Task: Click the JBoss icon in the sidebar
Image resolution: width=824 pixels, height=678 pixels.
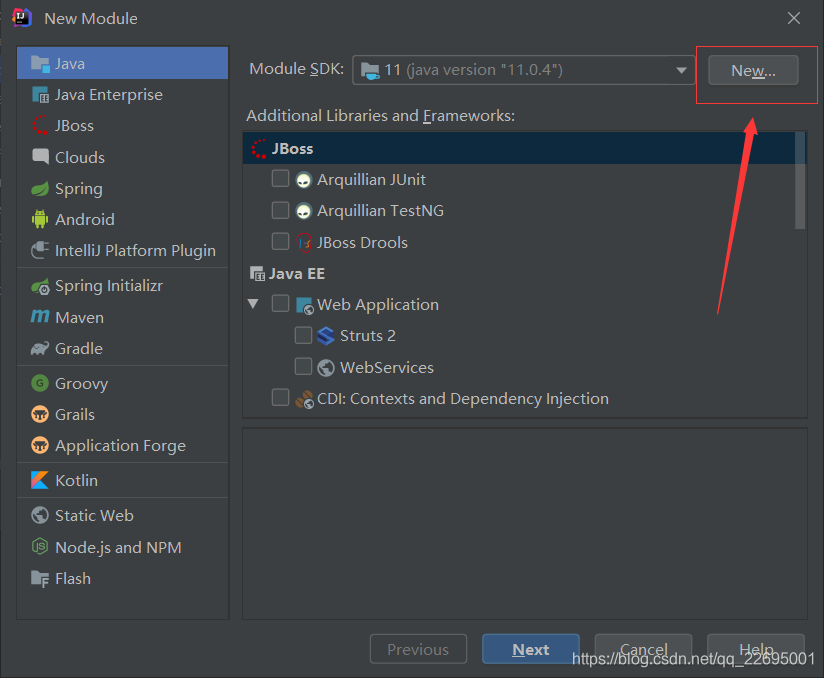Action: coord(40,126)
